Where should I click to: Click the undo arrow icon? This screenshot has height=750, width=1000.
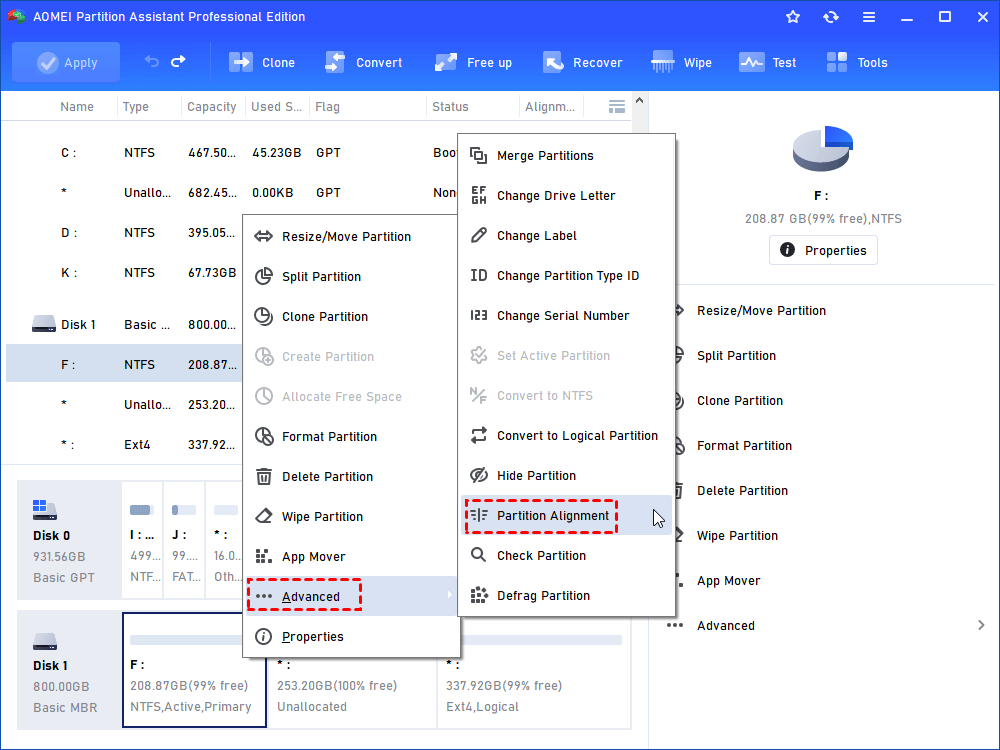click(x=152, y=62)
